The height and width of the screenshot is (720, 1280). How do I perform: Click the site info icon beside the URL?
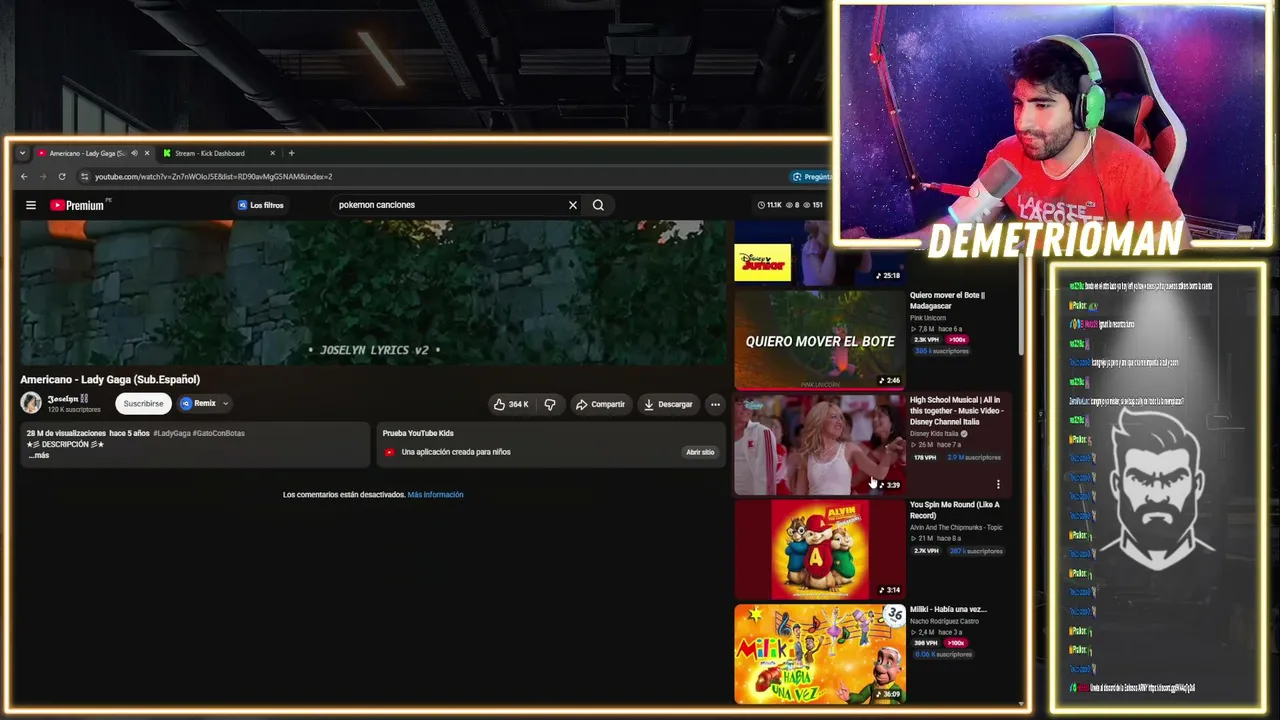(x=84, y=177)
